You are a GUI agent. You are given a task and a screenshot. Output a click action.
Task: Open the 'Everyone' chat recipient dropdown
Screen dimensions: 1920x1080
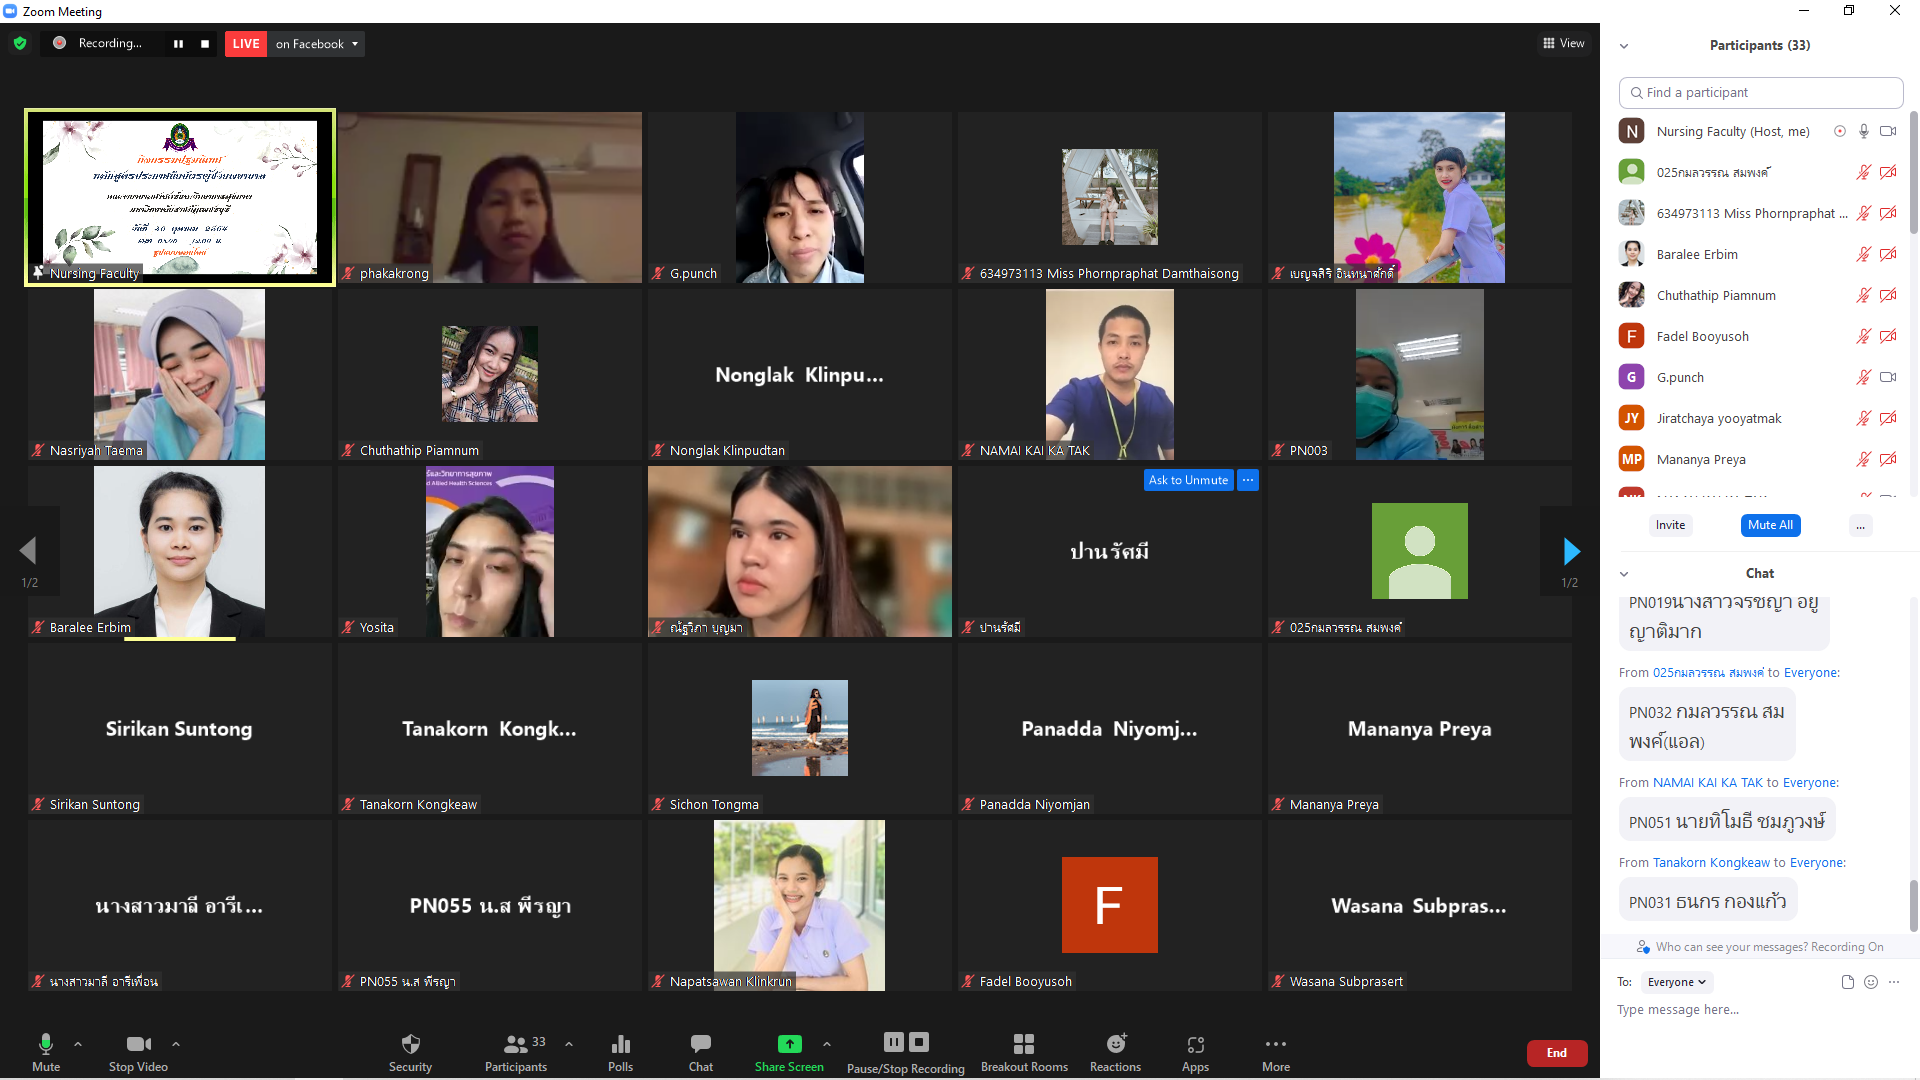pos(1677,982)
